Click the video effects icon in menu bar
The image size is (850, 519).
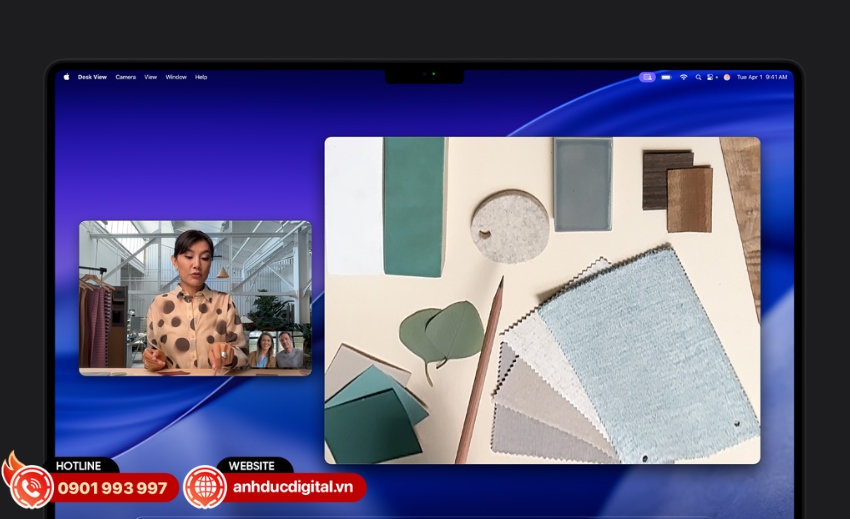[x=648, y=77]
